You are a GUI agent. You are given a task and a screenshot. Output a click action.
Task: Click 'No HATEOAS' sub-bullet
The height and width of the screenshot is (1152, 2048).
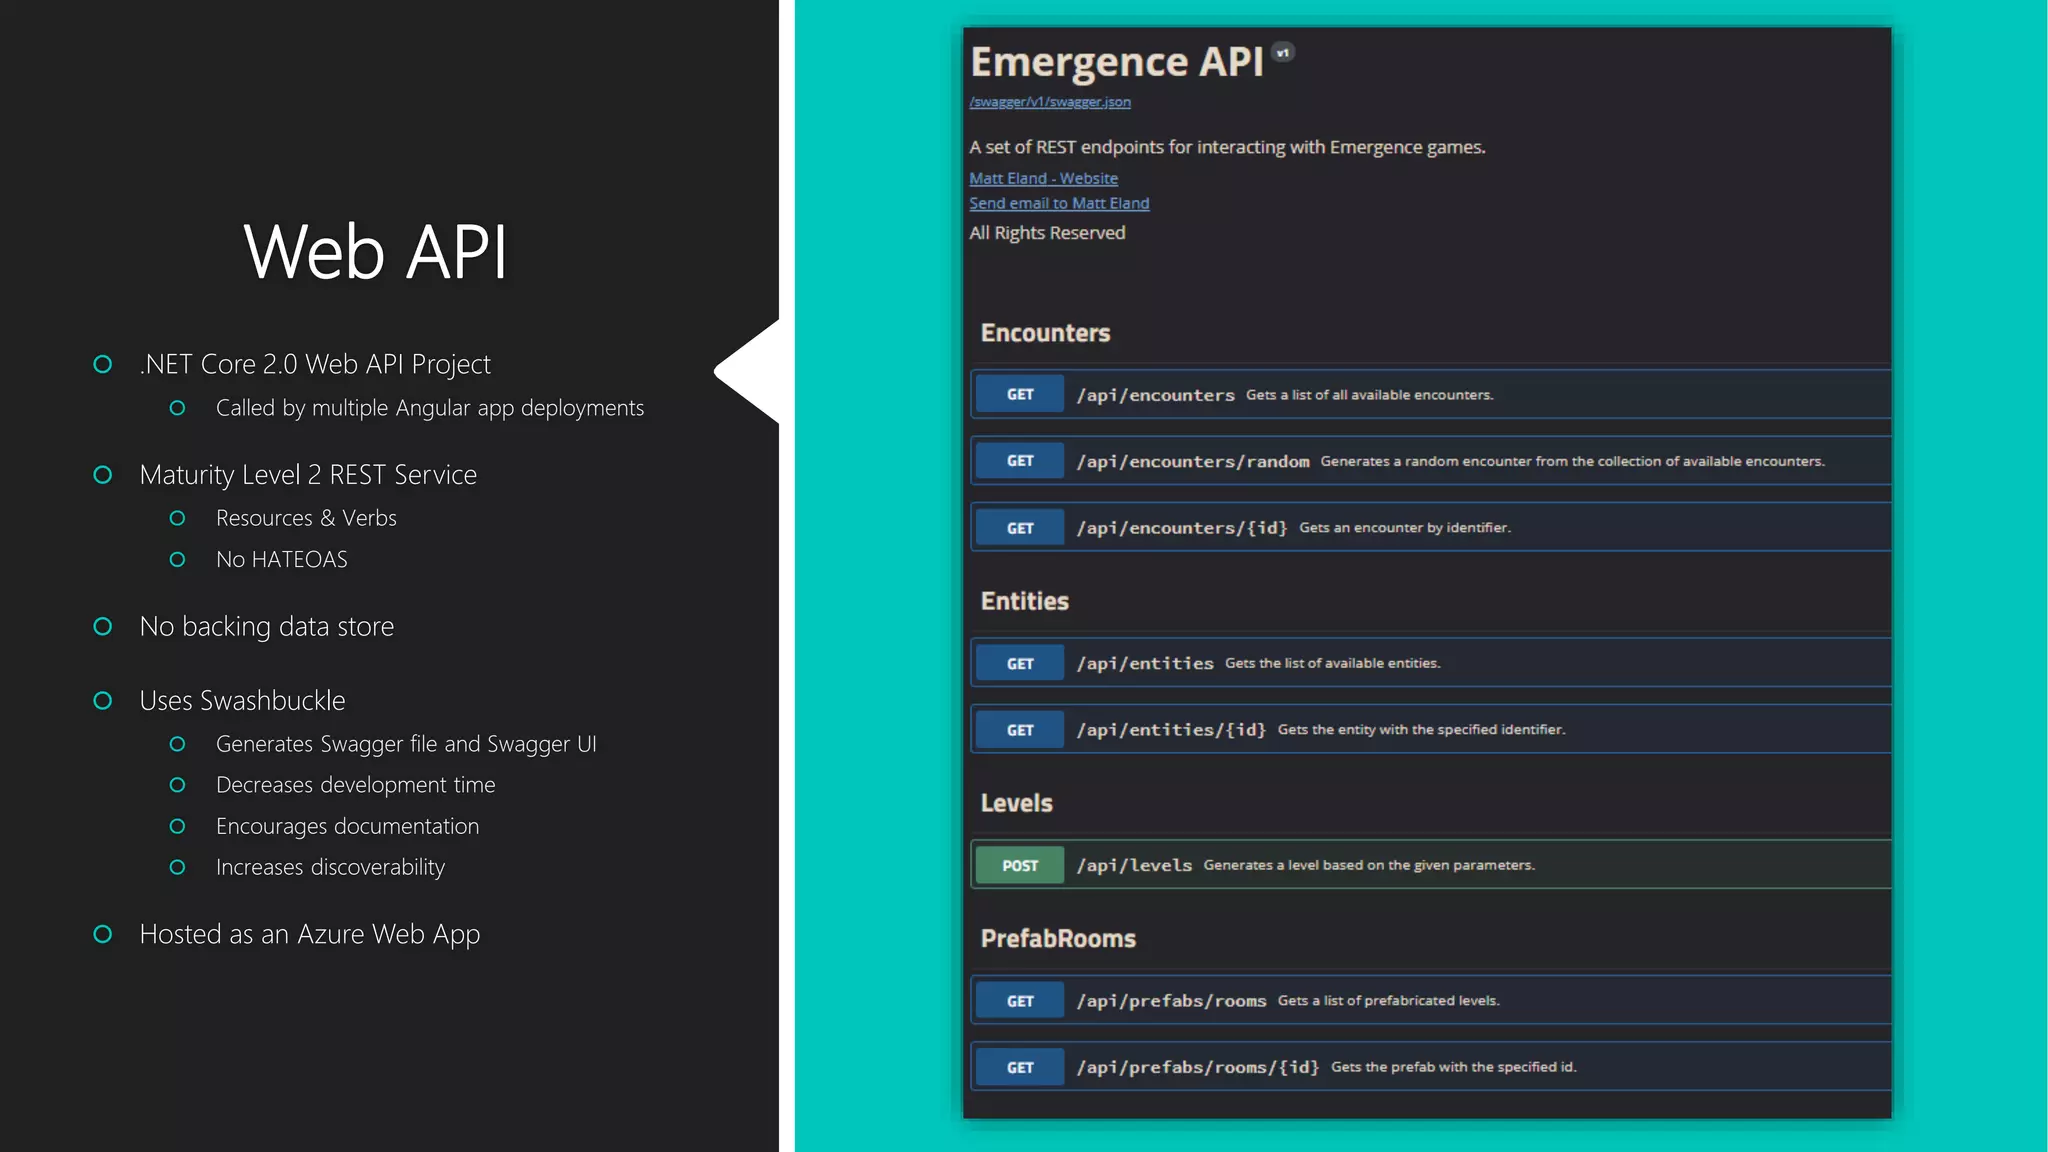[x=282, y=559]
